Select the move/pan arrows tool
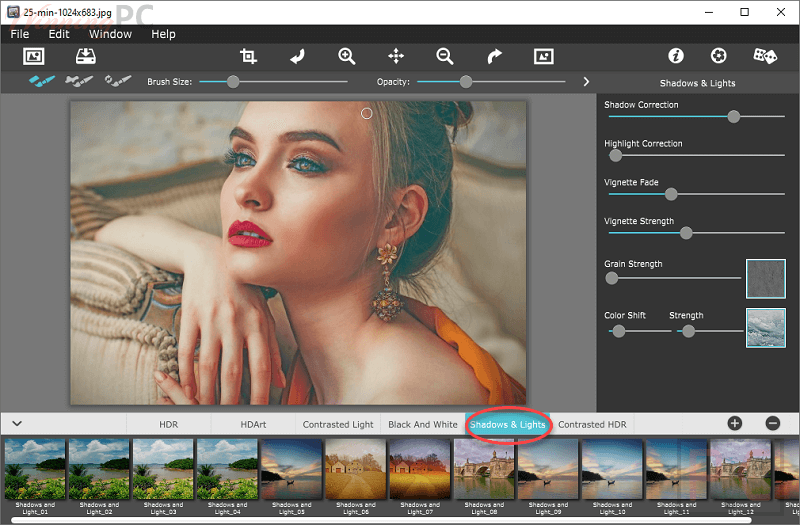The width and height of the screenshot is (800, 525). 396,56
